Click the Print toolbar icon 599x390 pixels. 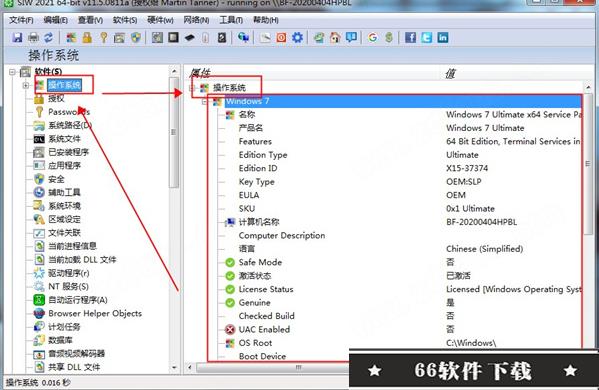pyautogui.click(x=34, y=37)
